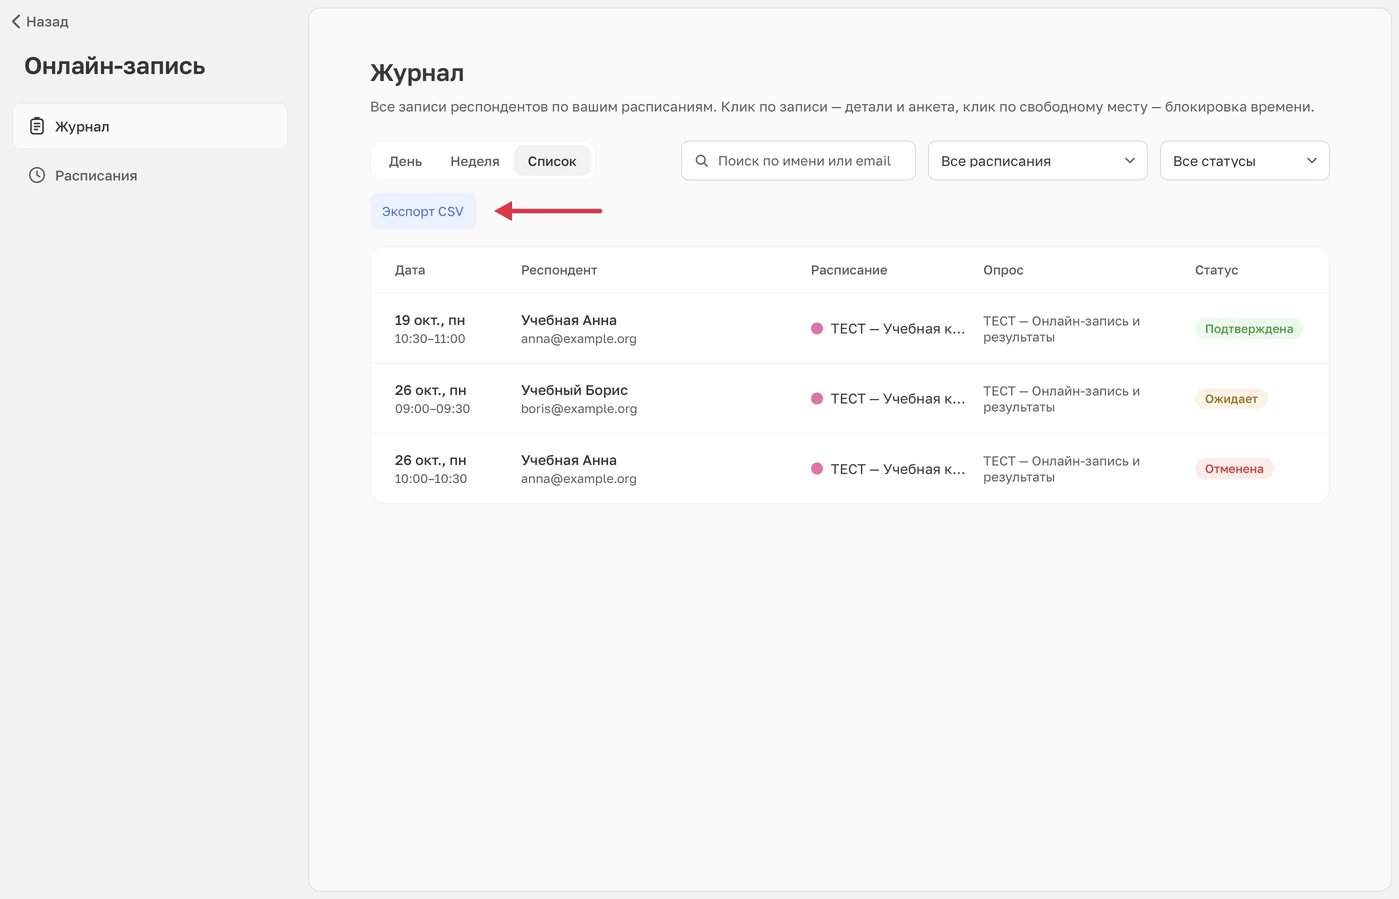Screen dimensions: 1399x899
Task: Switch to the Неделя view tab
Action: [474, 161]
